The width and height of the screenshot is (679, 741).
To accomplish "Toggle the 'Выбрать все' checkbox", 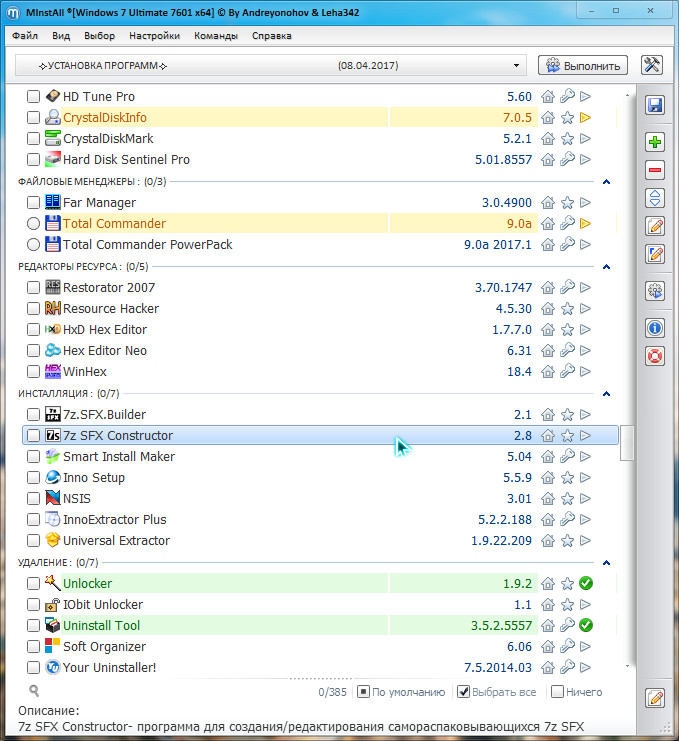I will 464,692.
